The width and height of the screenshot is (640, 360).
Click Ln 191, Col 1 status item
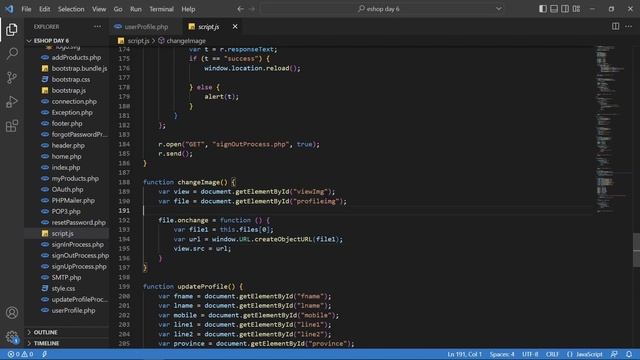(464, 354)
